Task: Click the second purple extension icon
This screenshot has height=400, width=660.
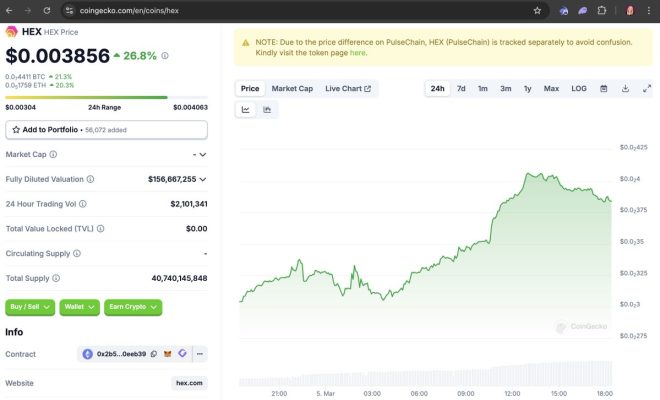Action: (x=583, y=11)
